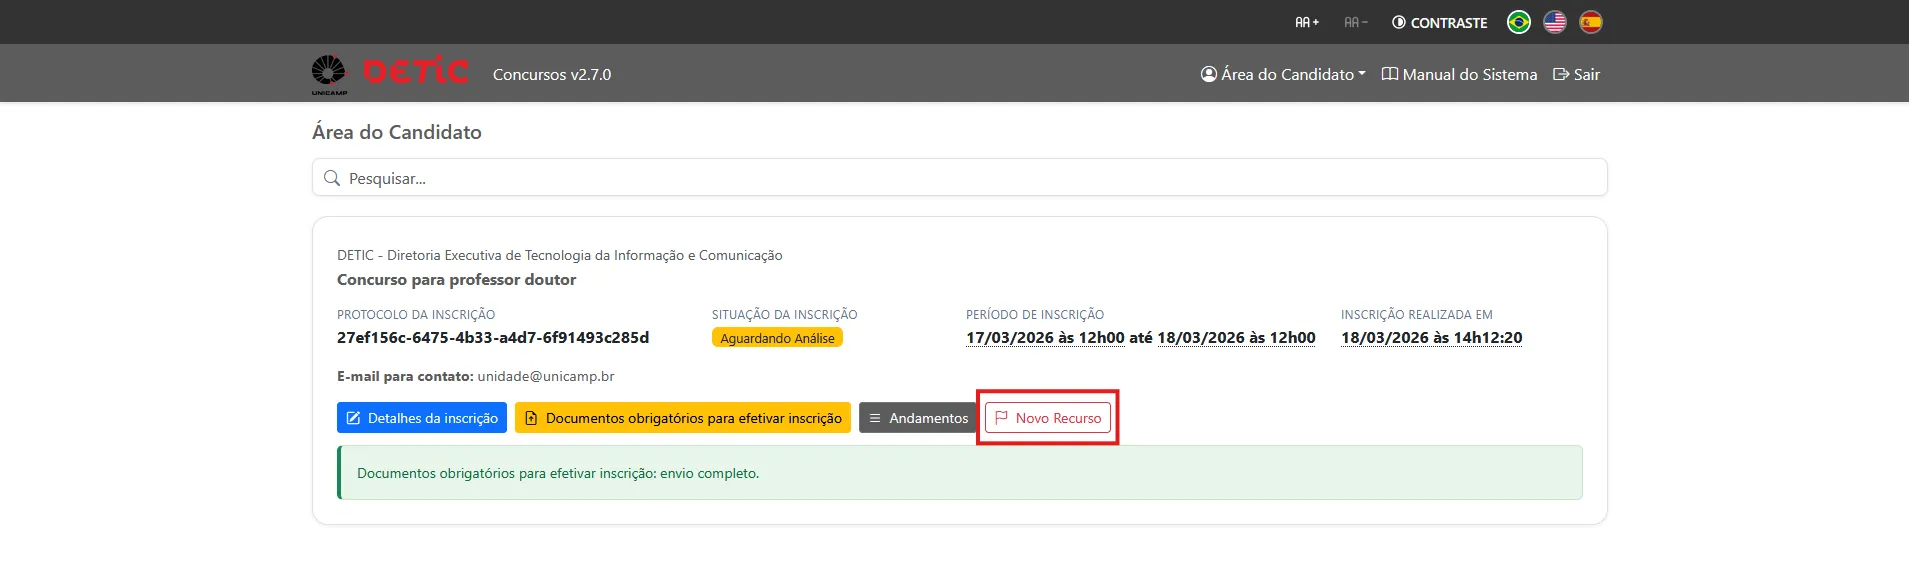Click the magnifier icon in search box
Image resolution: width=1909 pixels, height=564 pixels.
332,178
